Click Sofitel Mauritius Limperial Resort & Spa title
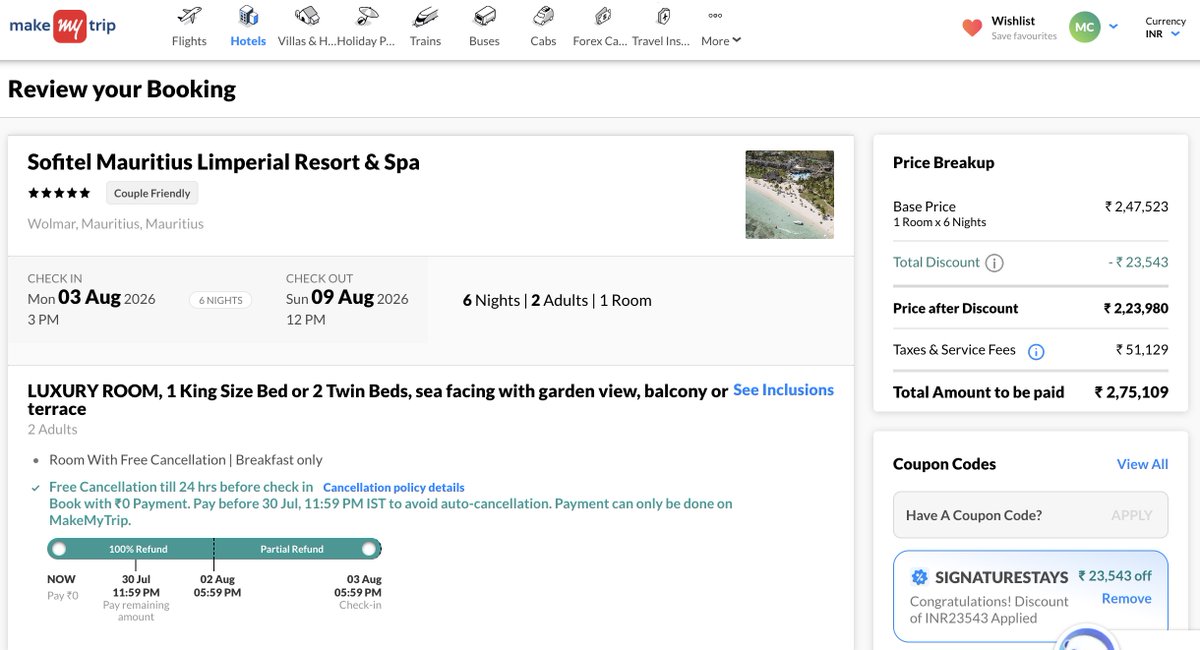Image resolution: width=1200 pixels, height=650 pixels. click(224, 162)
